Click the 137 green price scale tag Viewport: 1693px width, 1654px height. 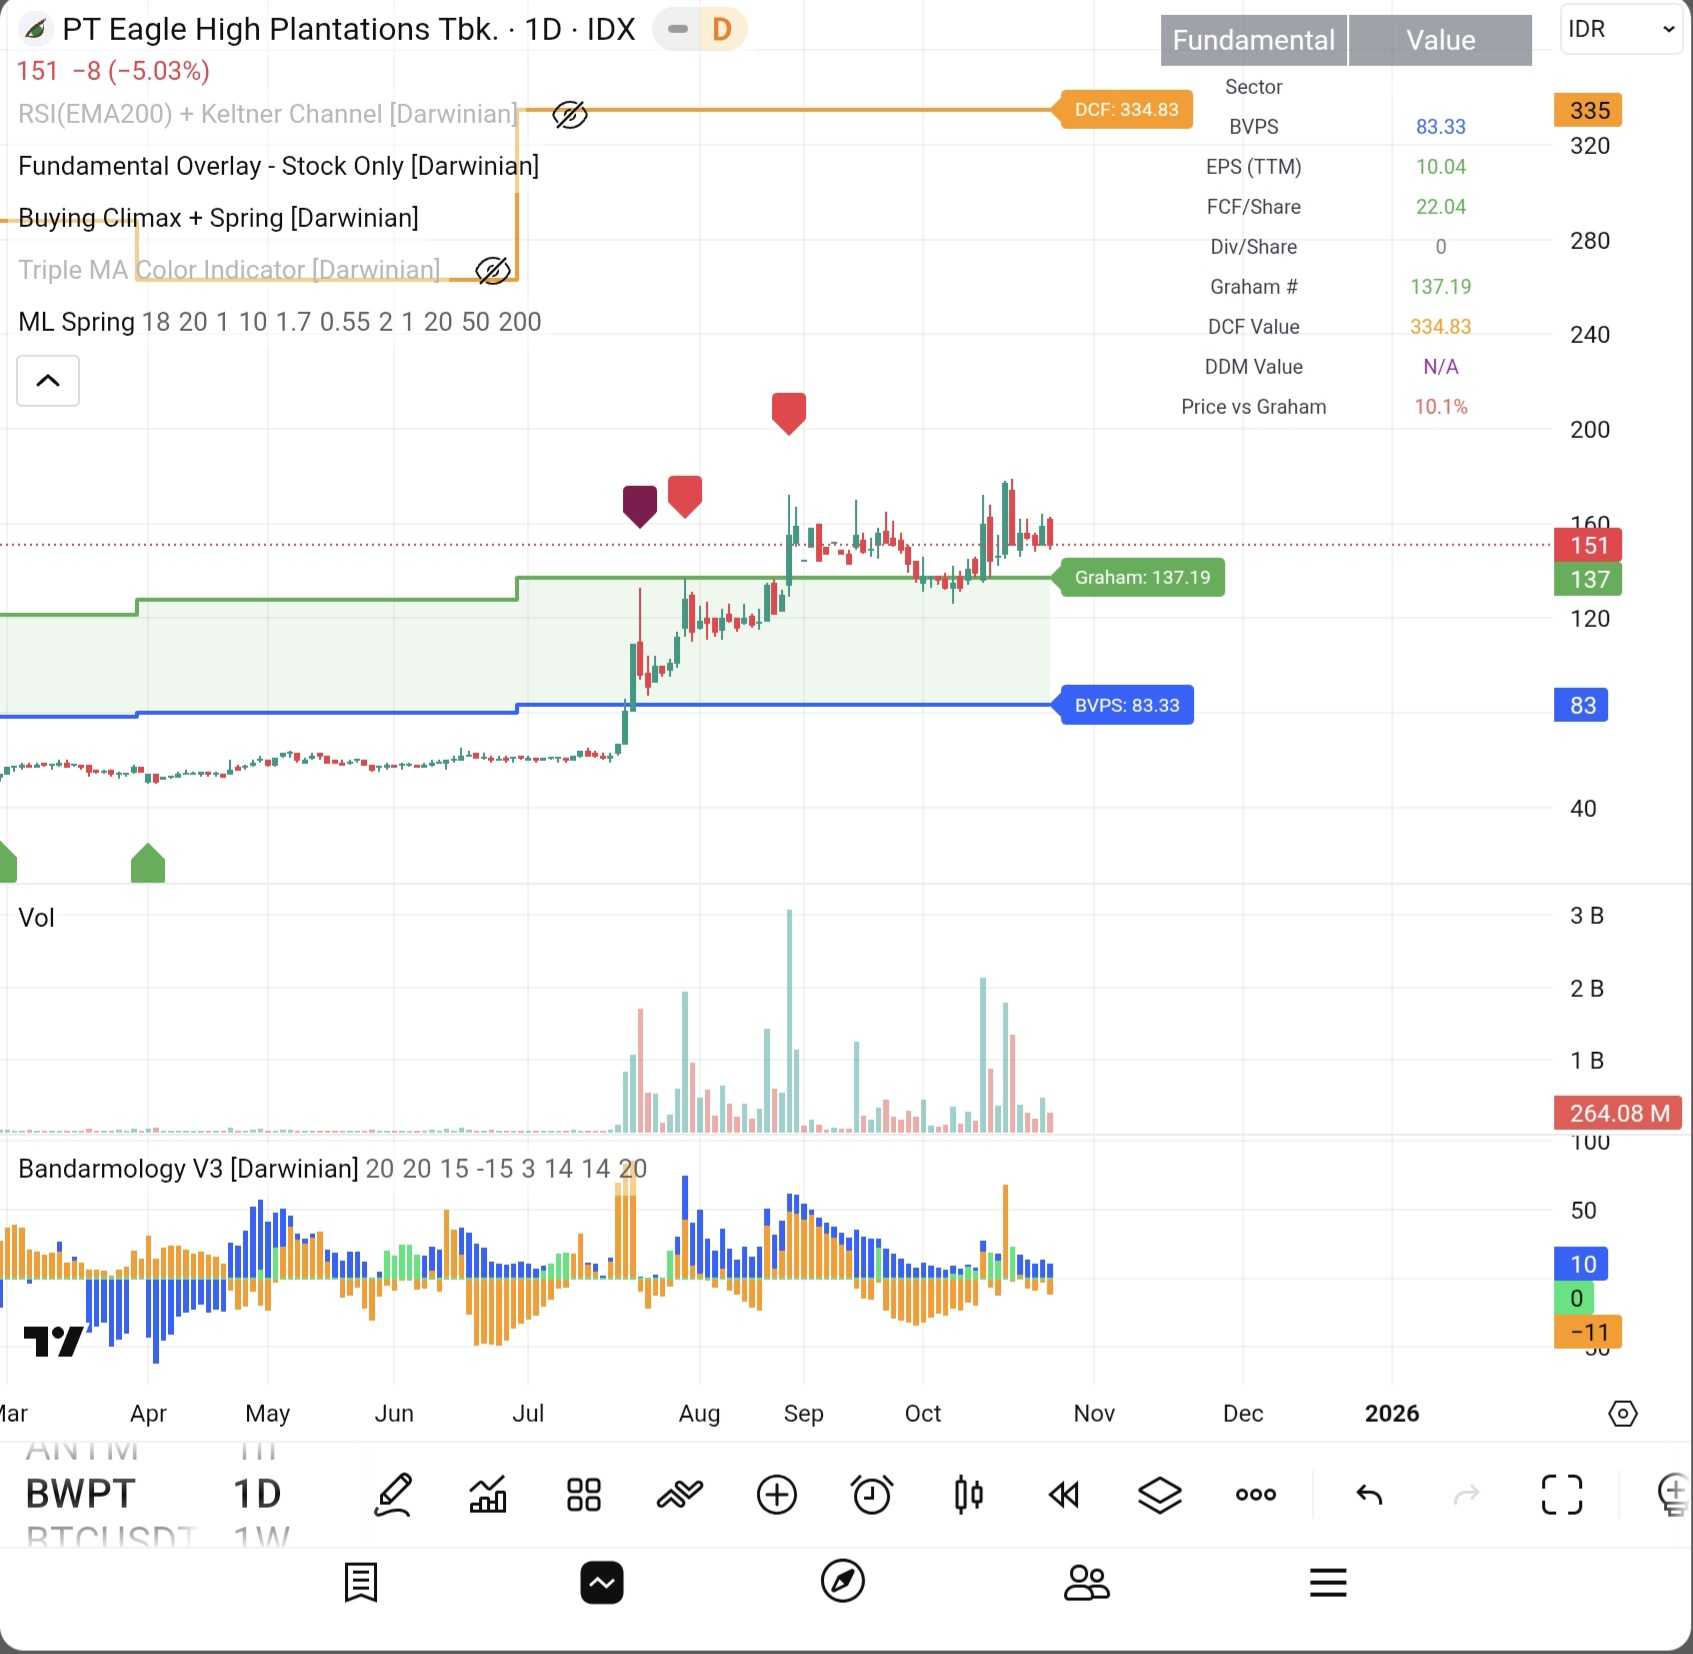(x=1588, y=579)
